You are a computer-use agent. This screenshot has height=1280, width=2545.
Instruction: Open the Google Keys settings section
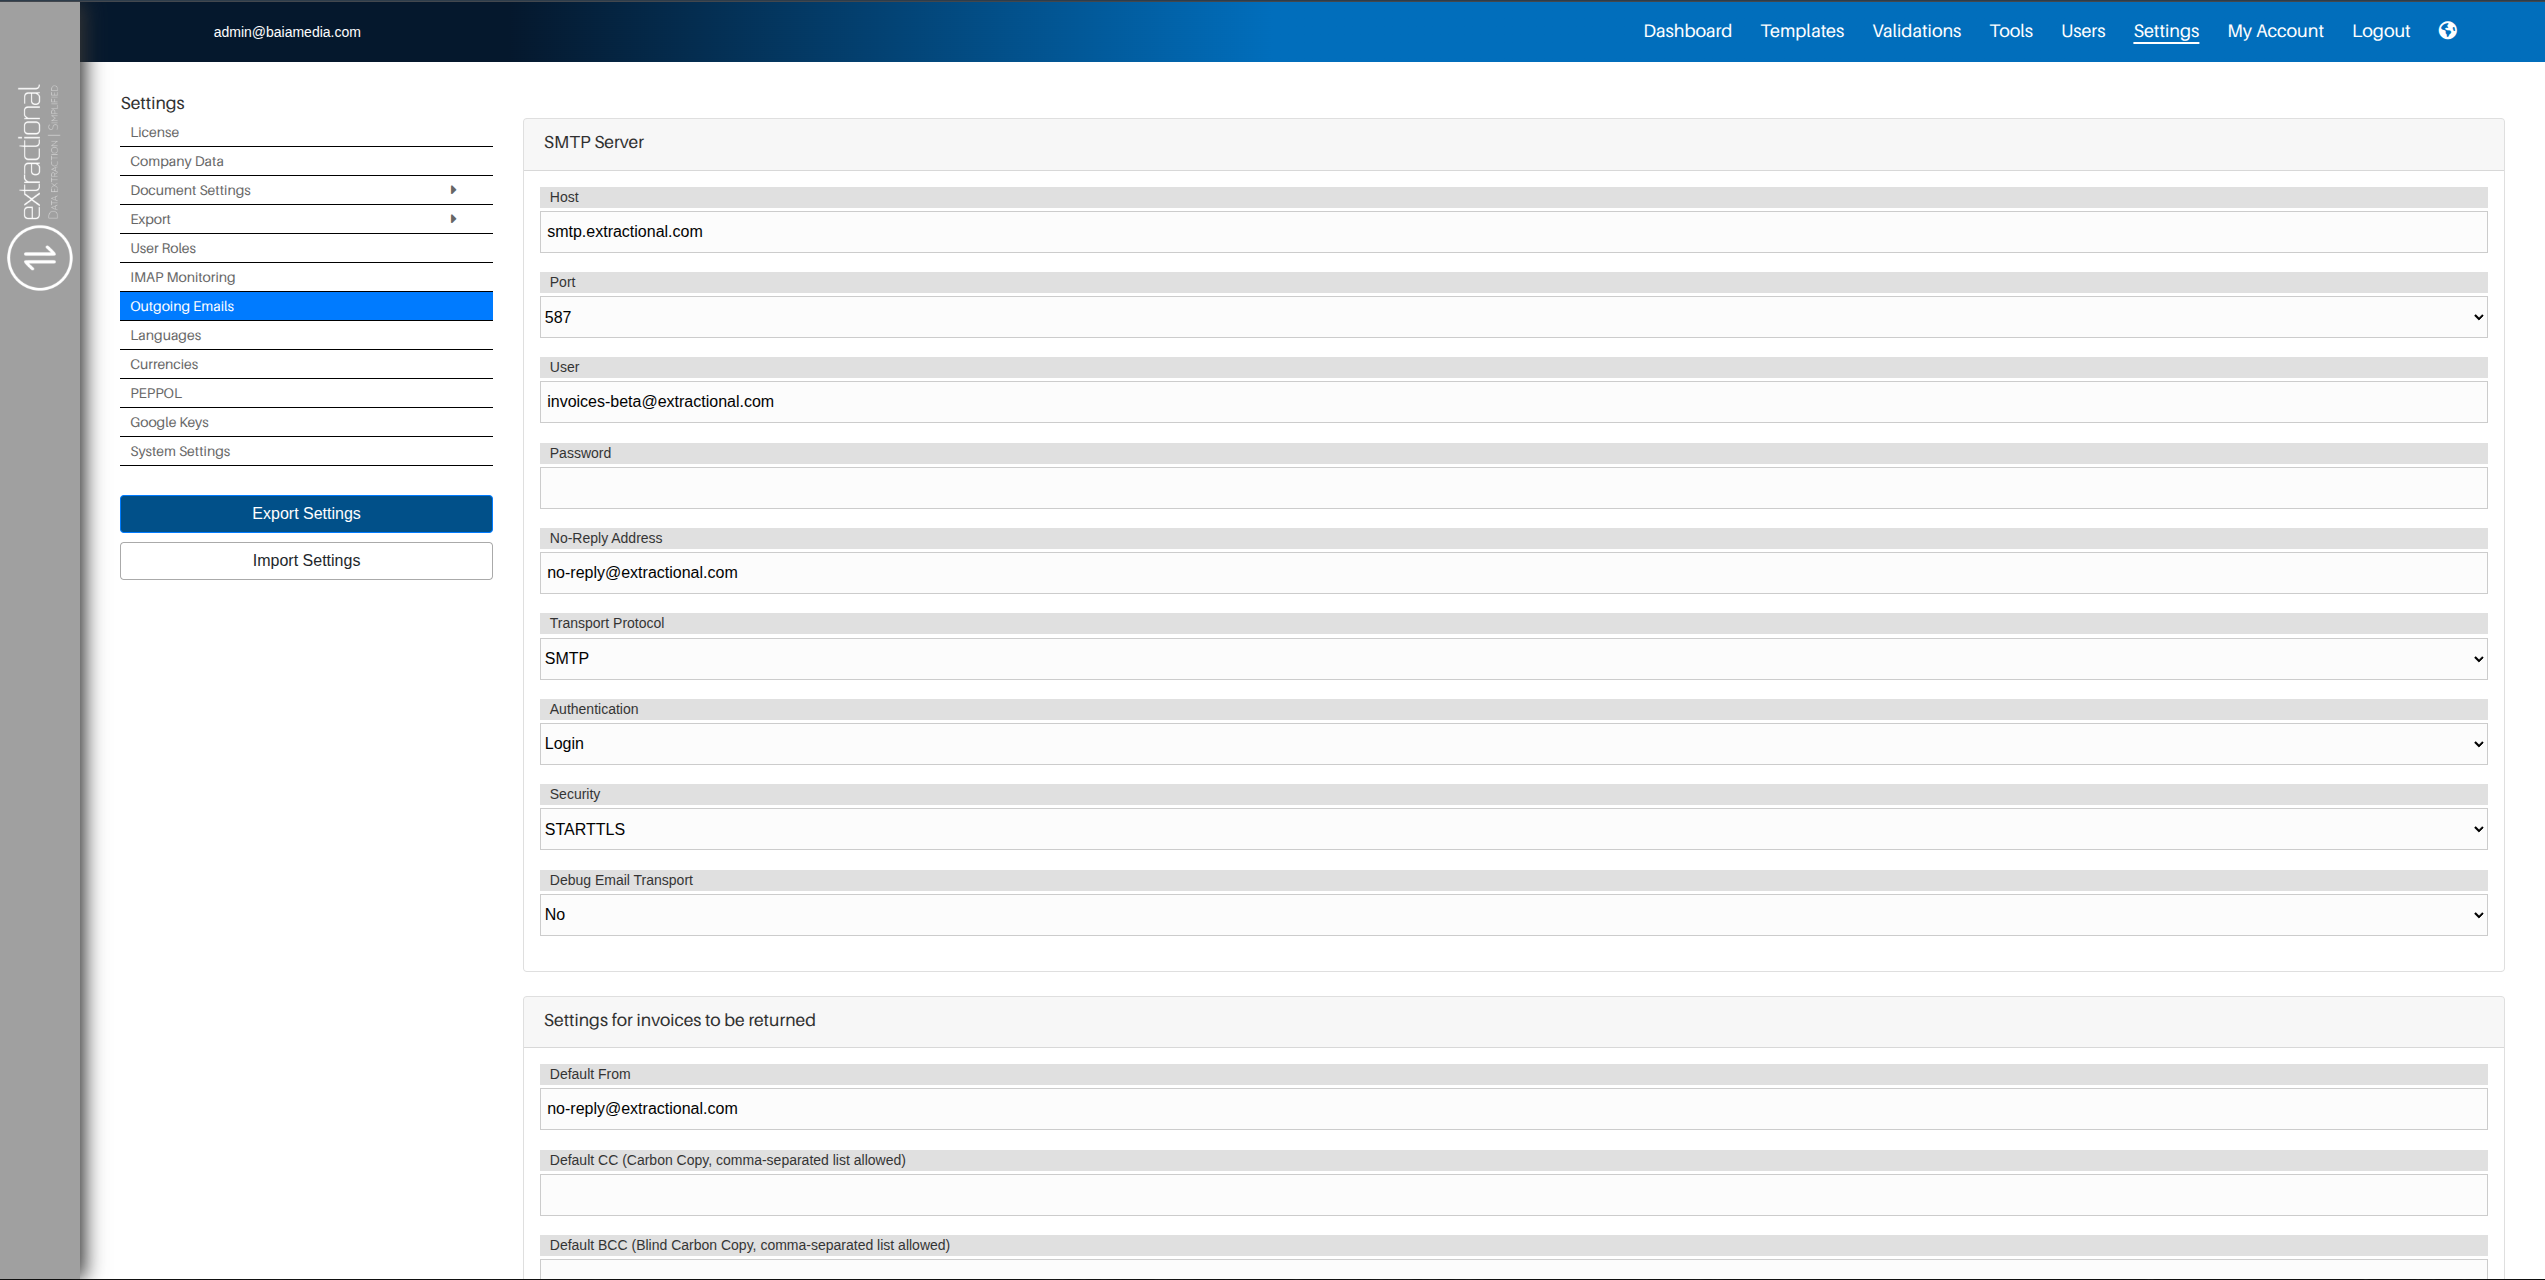click(x=169, y=422)
